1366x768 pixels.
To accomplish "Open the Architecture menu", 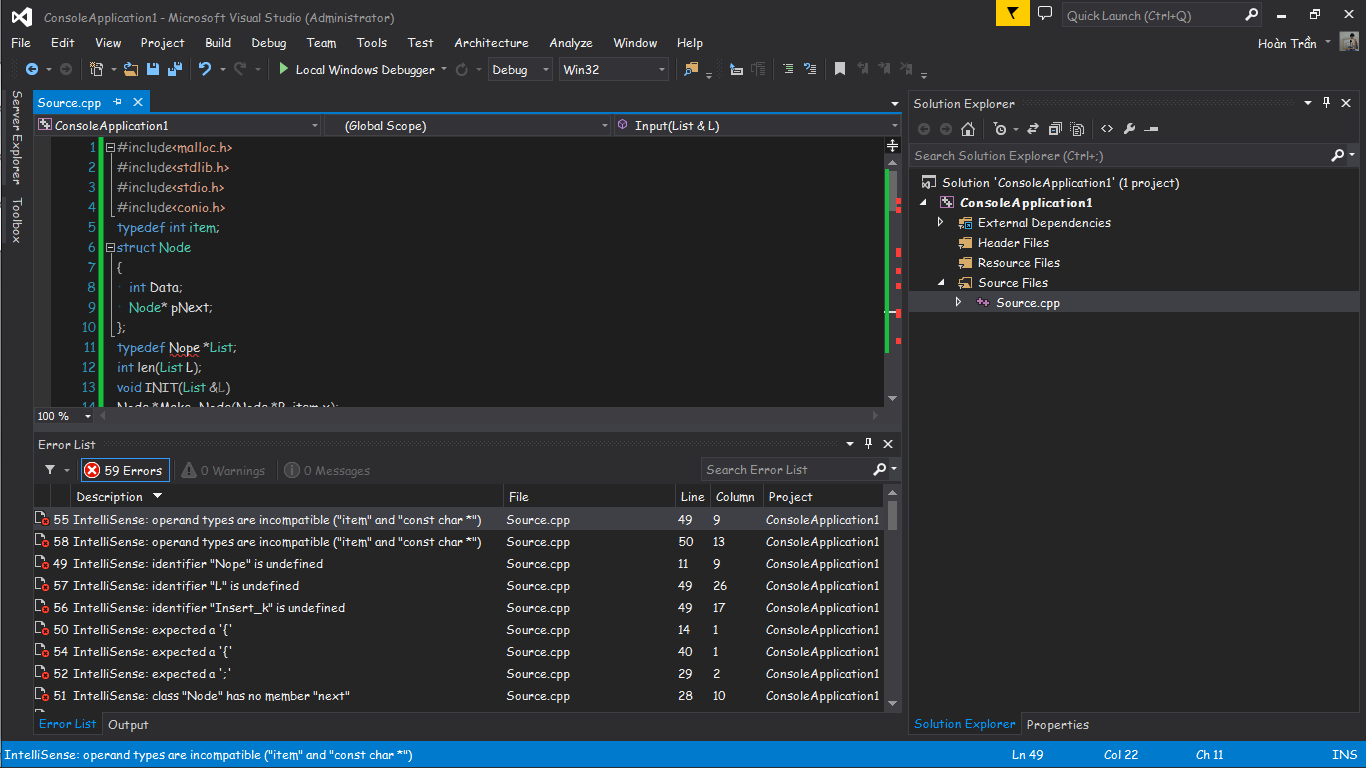I will (491, 43).
